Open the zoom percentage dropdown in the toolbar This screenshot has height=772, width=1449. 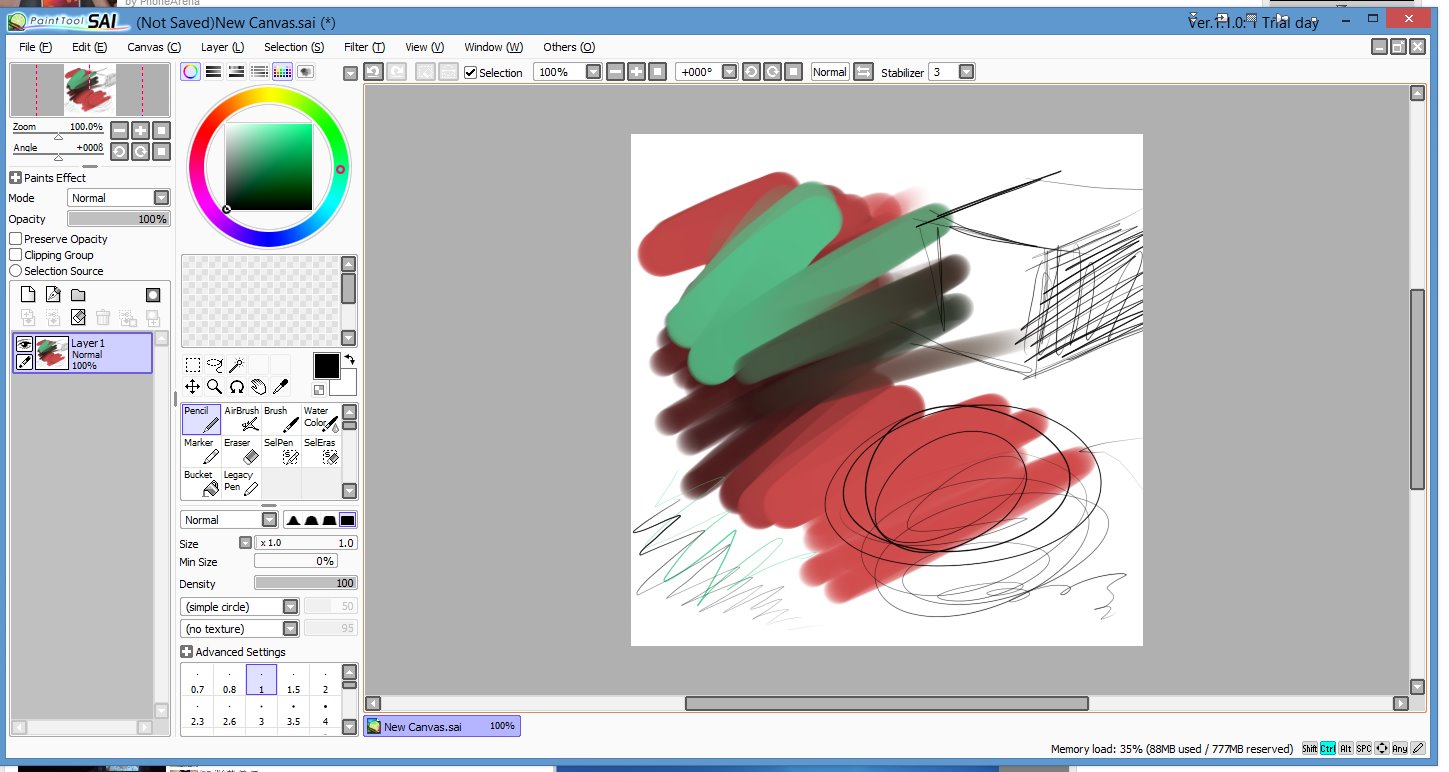tap(594, 72)
